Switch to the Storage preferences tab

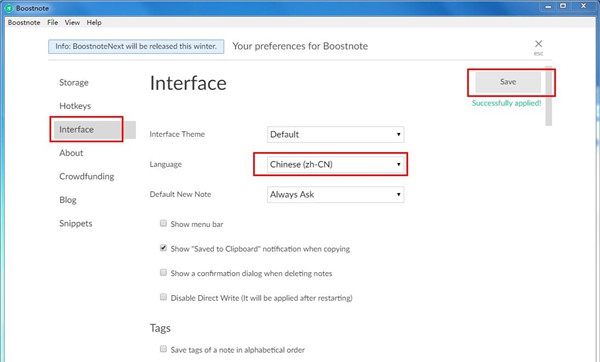pyautogui.click(x=74, y=83)
